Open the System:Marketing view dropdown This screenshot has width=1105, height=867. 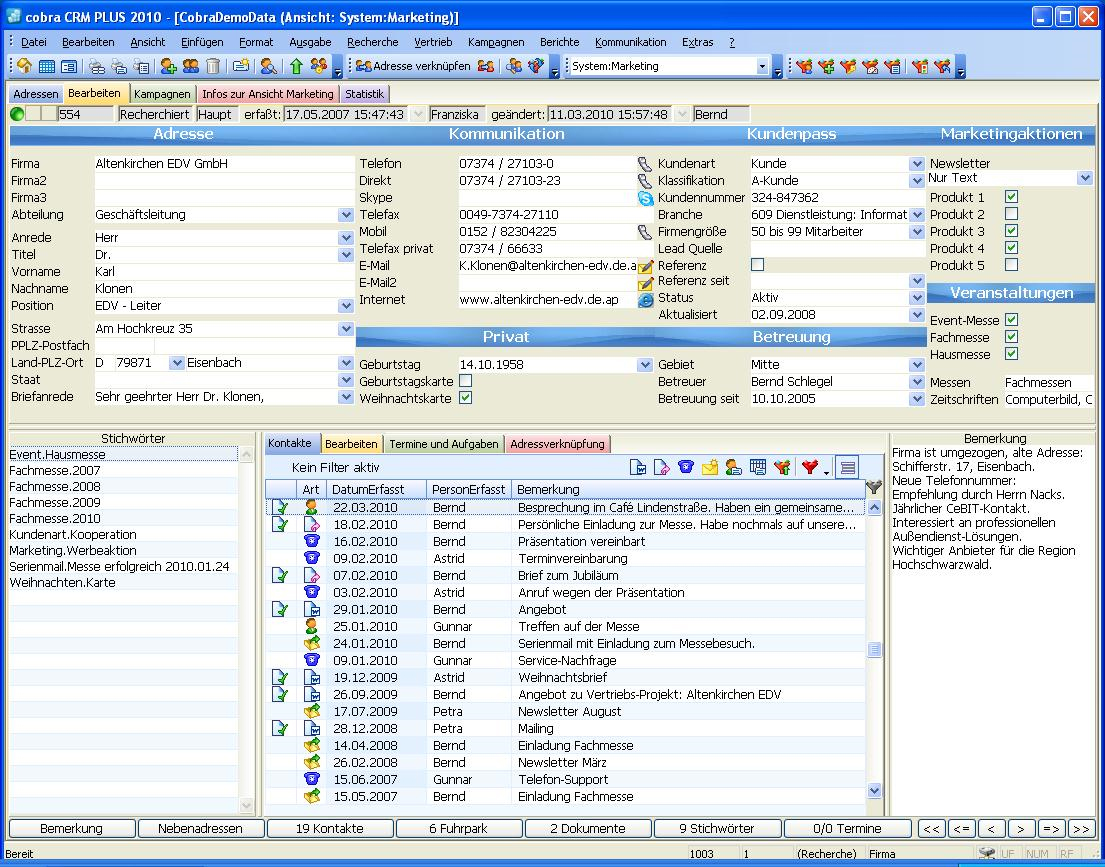pyautogui.click(x=762, y=66)
